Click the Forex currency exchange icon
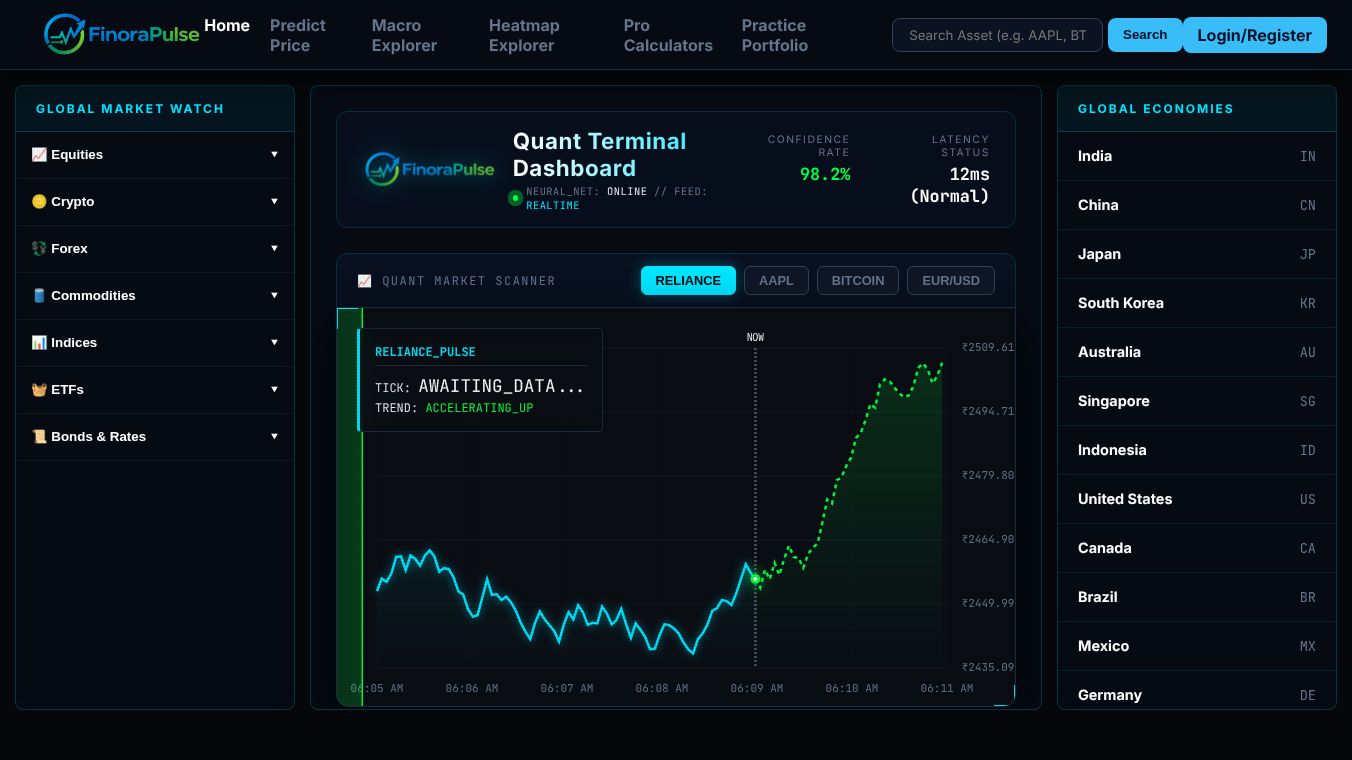1352x760 pixels. (x=39, y=249)
